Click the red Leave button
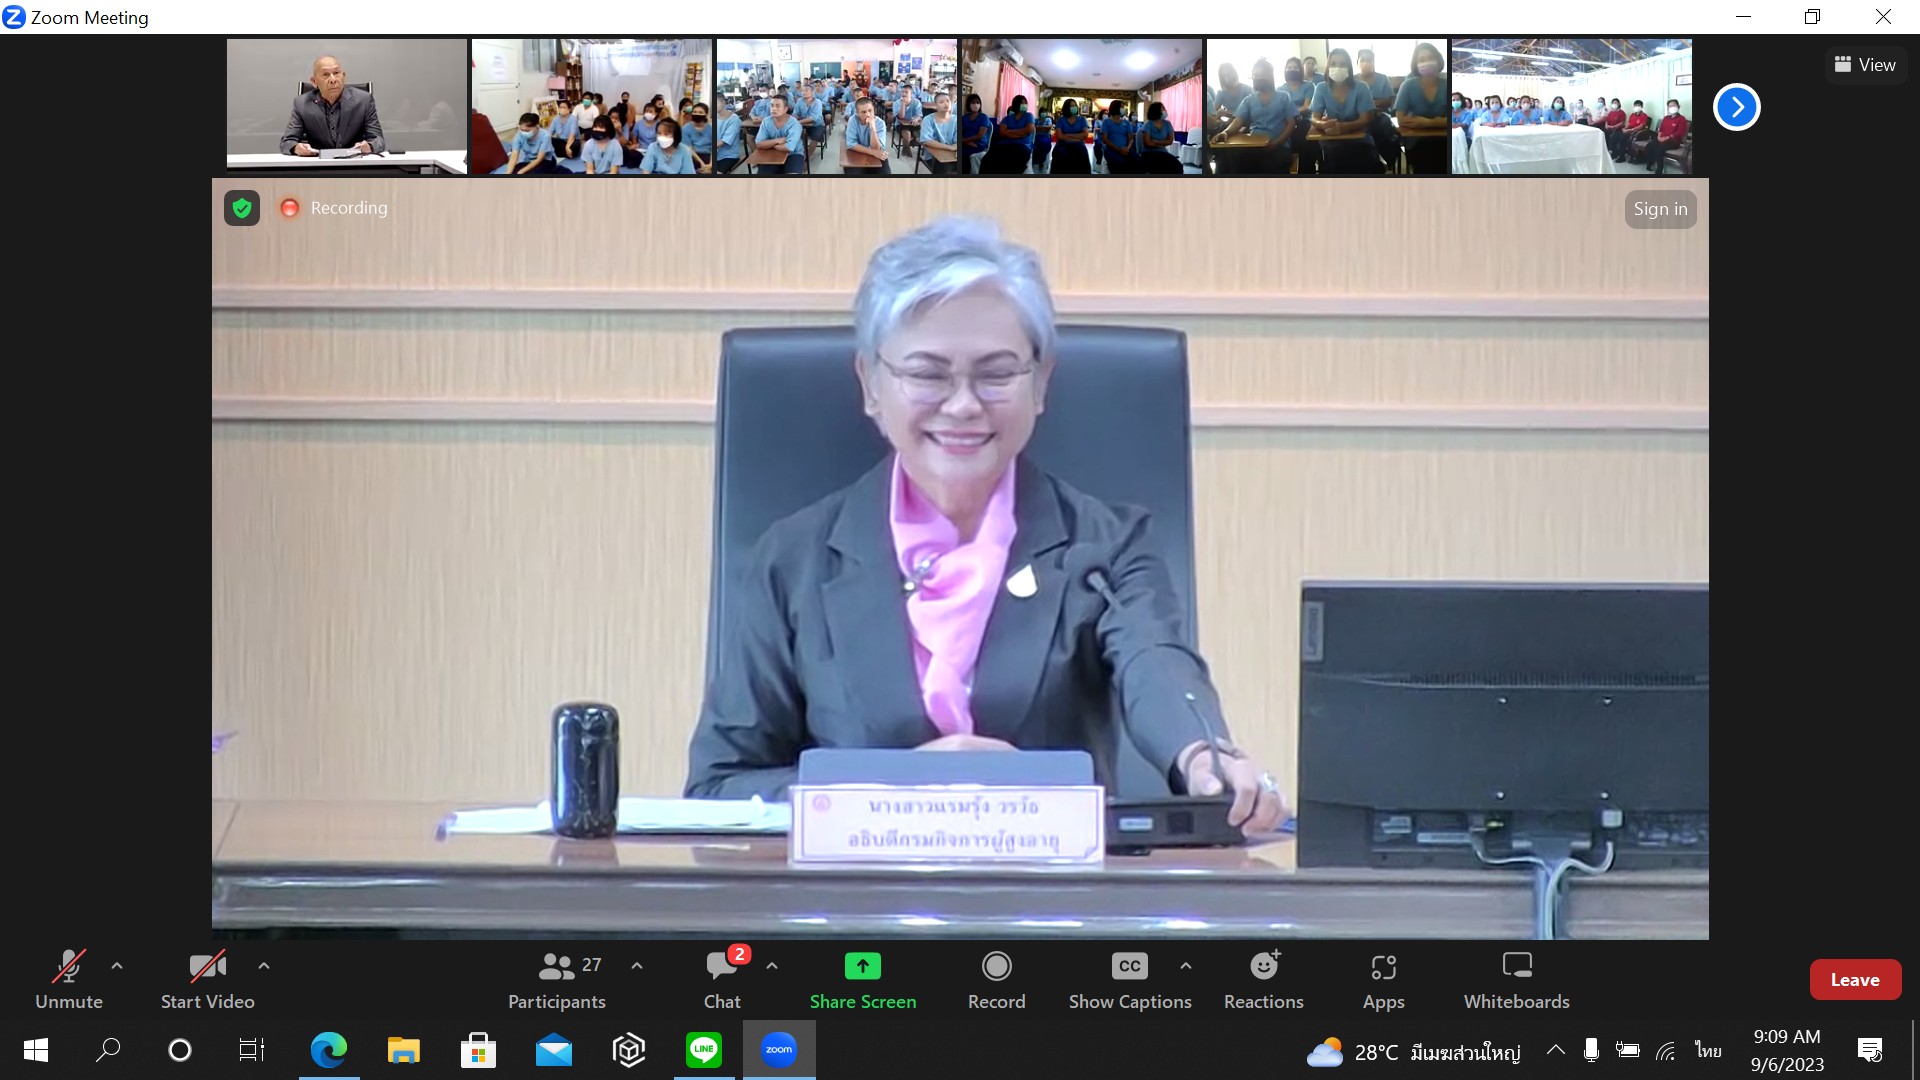 point(1854,980)
